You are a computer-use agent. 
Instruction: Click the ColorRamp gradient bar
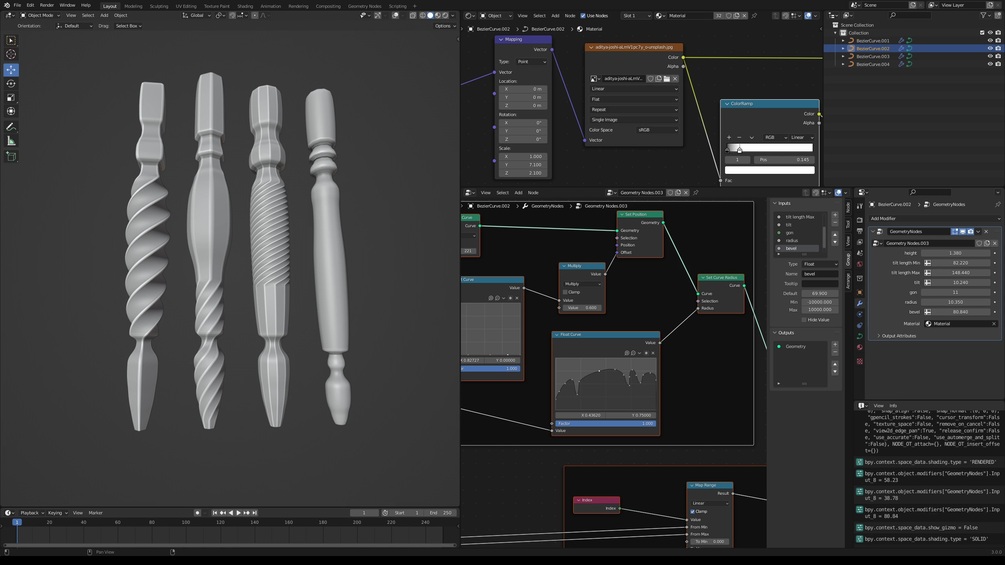pyautogui.click(x=770, y=148)
